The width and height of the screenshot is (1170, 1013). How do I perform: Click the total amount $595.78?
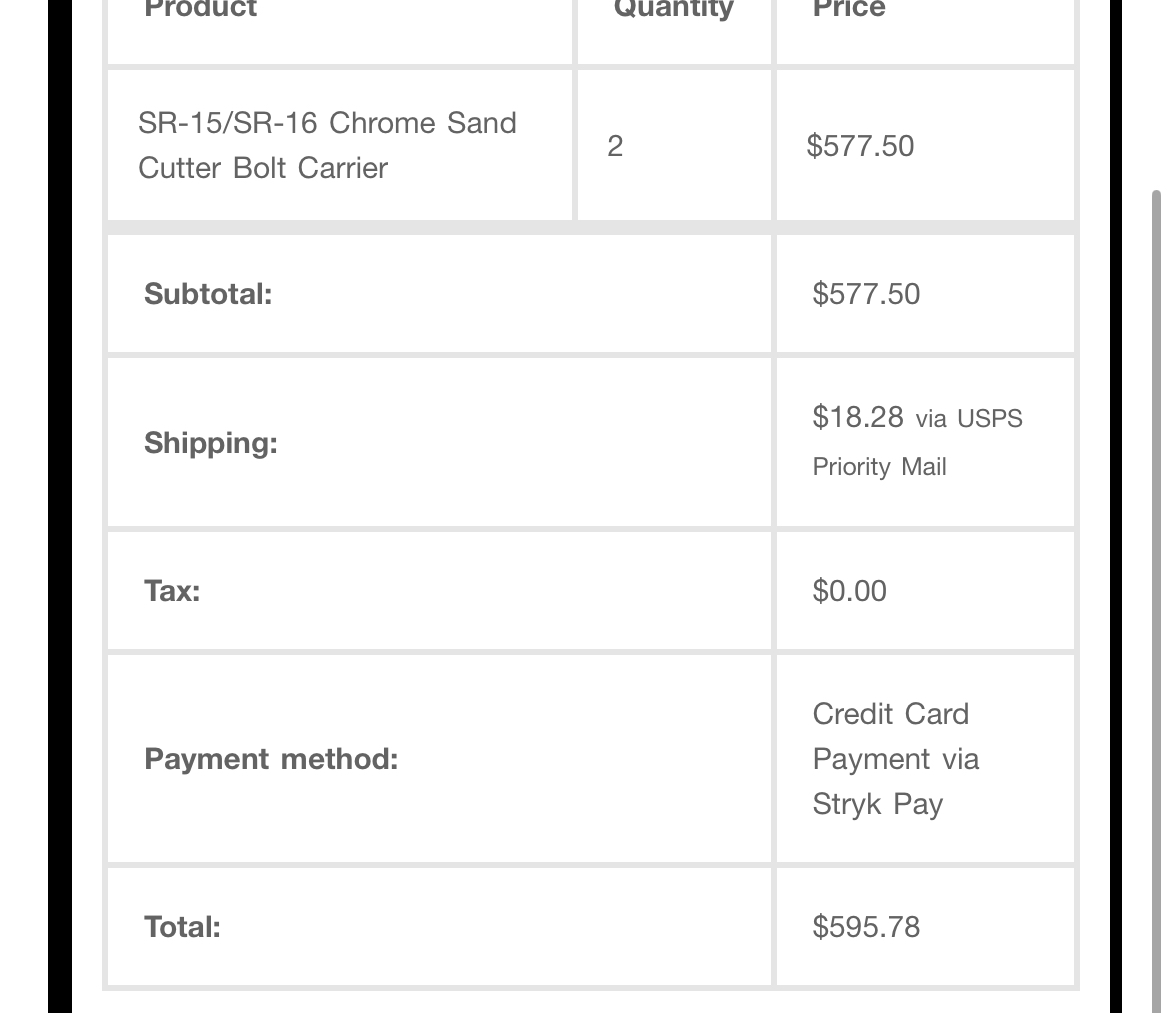pos(866,927)
